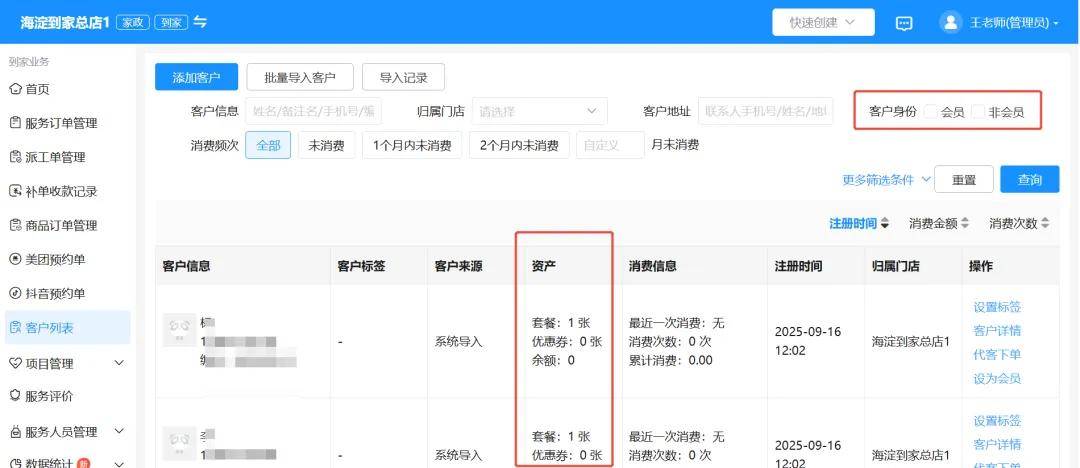Viewport: 1080px width, 468px height.
Task: Select the 未消费 frequency filter
Action: point(326,146)
